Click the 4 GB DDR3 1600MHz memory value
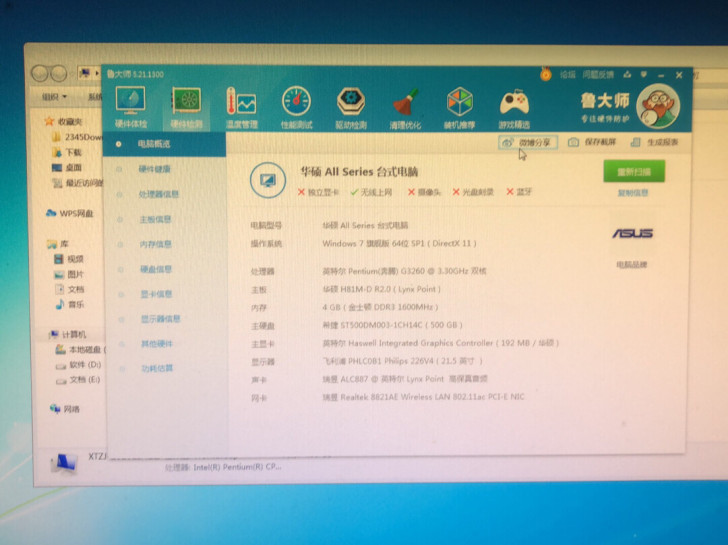 coord(380,307)
